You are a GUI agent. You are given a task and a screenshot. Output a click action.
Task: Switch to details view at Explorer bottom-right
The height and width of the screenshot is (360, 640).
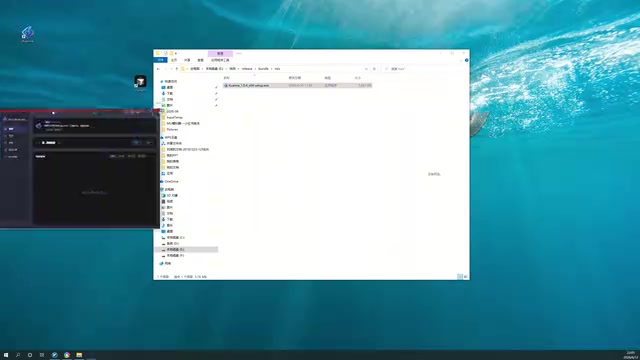(x=460, y=277)
